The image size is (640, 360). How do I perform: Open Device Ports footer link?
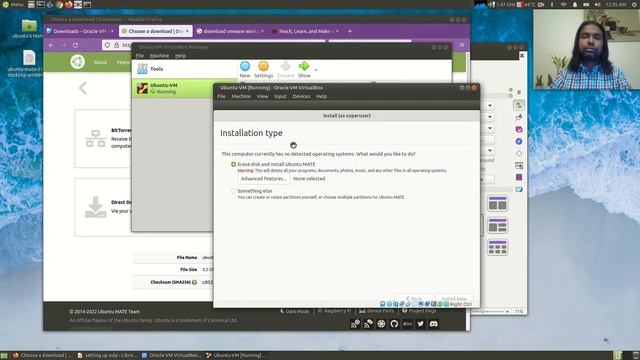coord(376,311)
